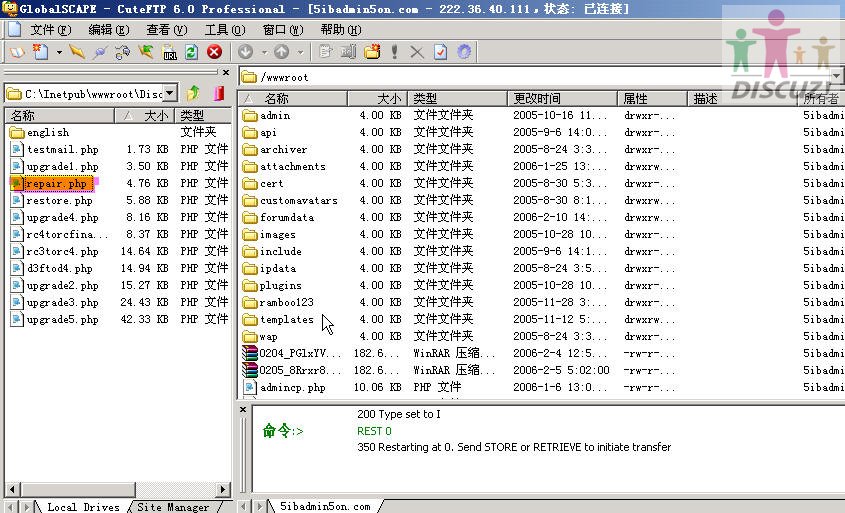Select the admincp.php file icon in the remote pane

point(250,387)
